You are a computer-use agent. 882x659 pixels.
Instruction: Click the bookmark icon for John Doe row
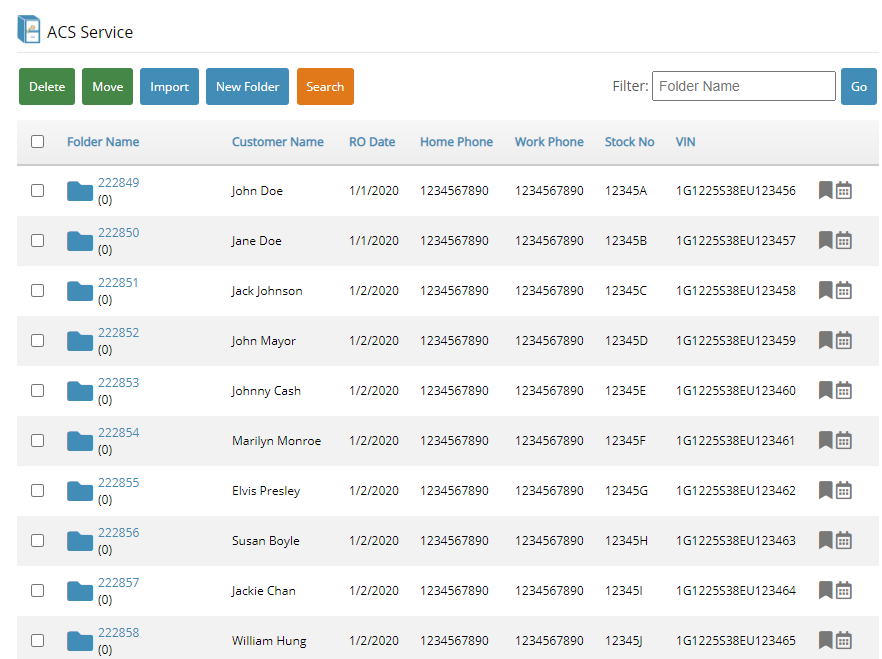[825, 190]
